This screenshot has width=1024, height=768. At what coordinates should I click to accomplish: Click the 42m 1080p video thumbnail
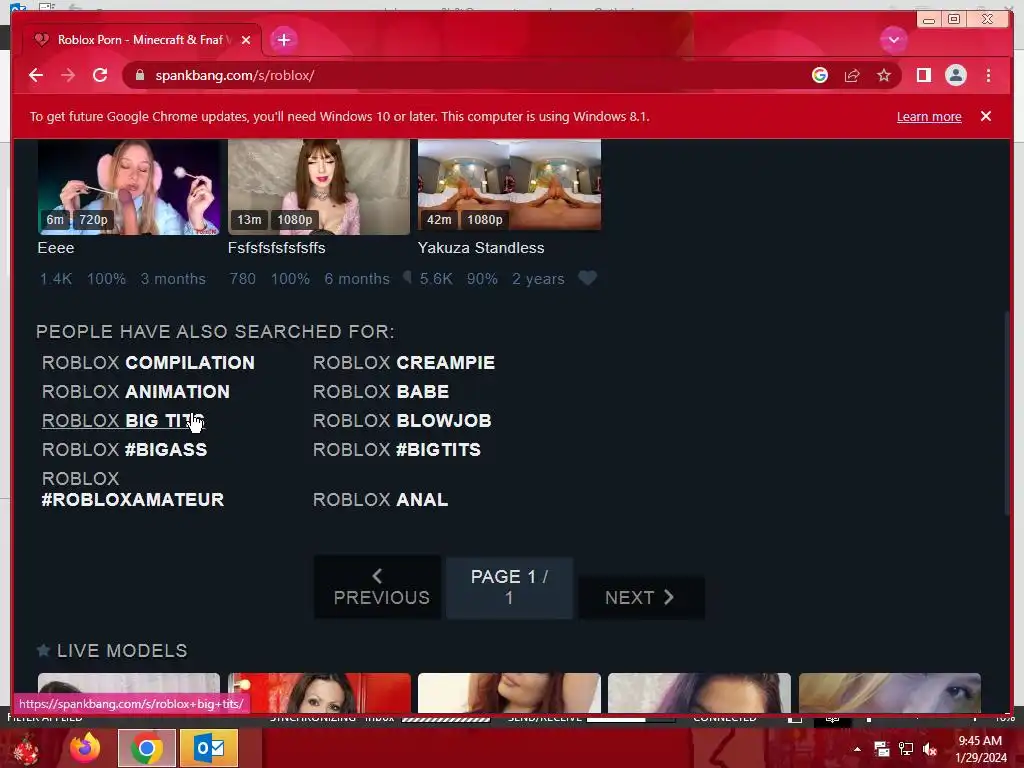click(509, 185)
